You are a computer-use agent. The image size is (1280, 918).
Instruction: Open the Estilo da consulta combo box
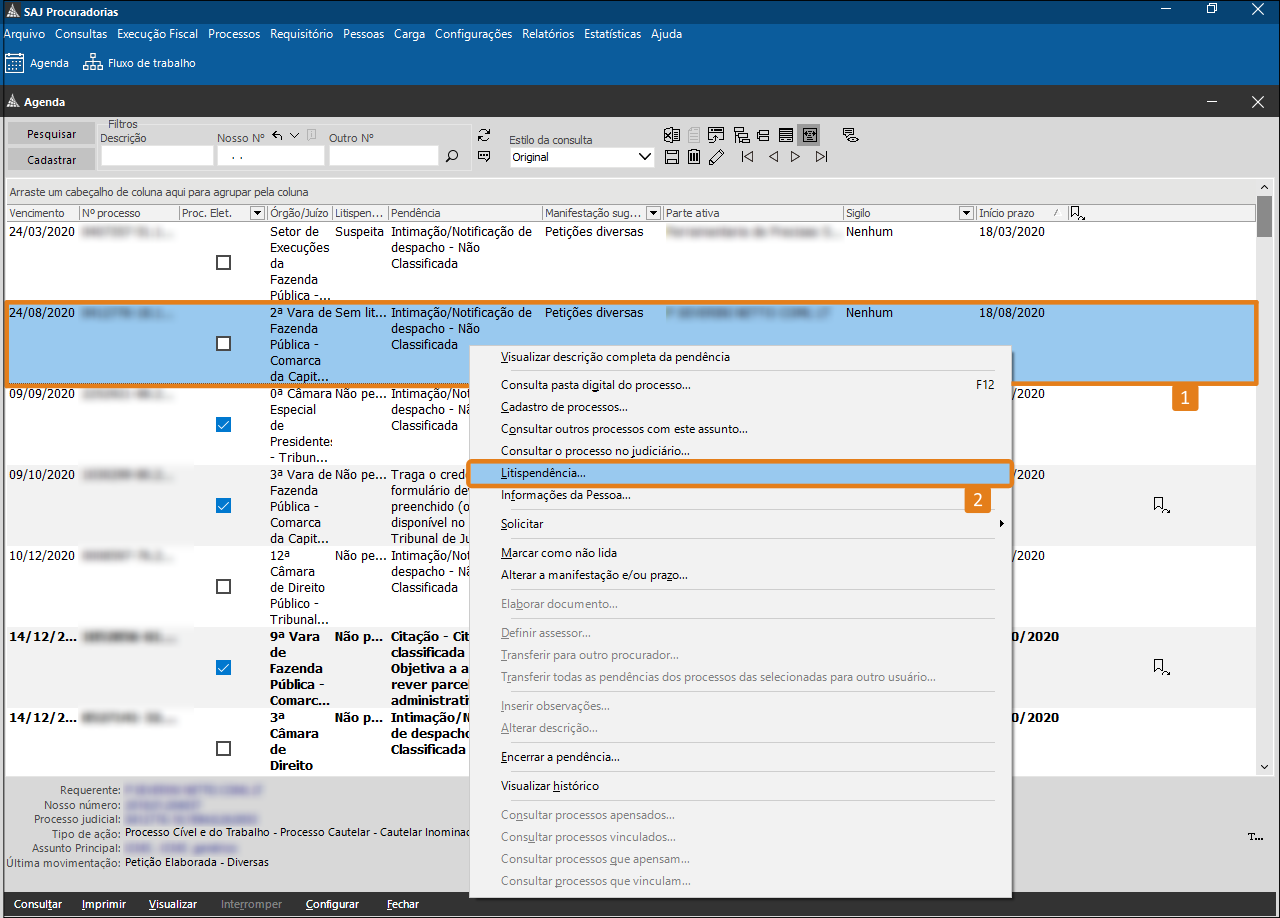click(x=582, y=157)
